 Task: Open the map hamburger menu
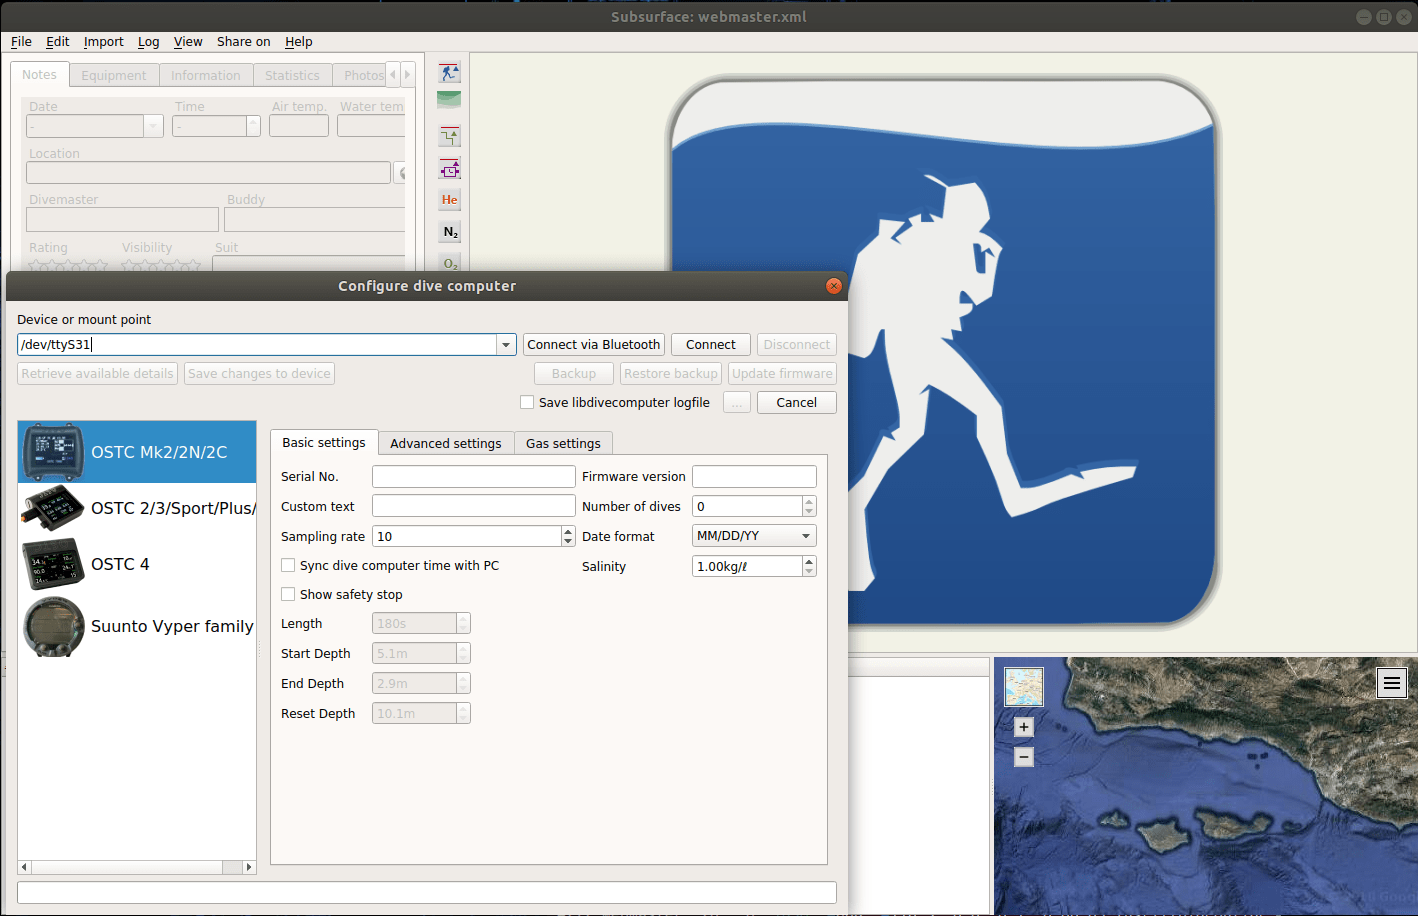(1391, 683)
